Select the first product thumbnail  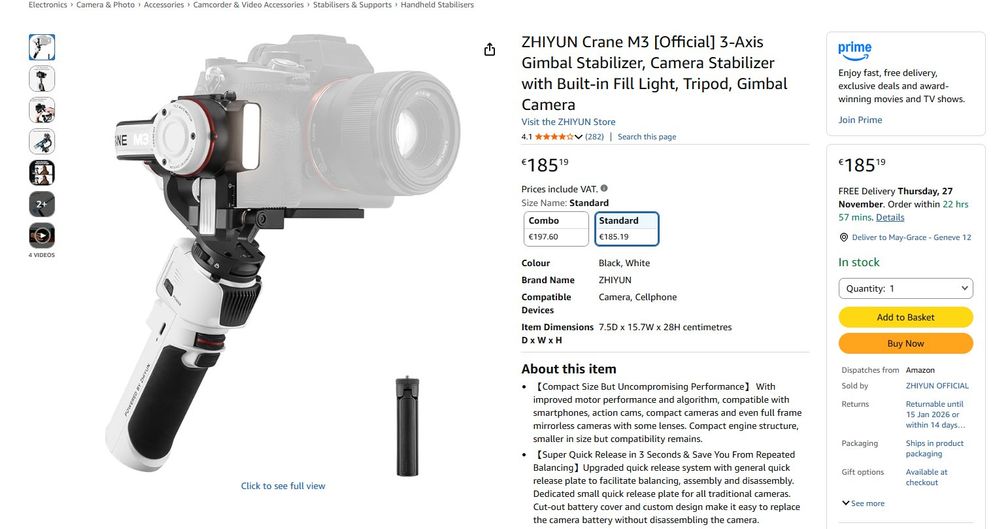(x=41, y=47)
